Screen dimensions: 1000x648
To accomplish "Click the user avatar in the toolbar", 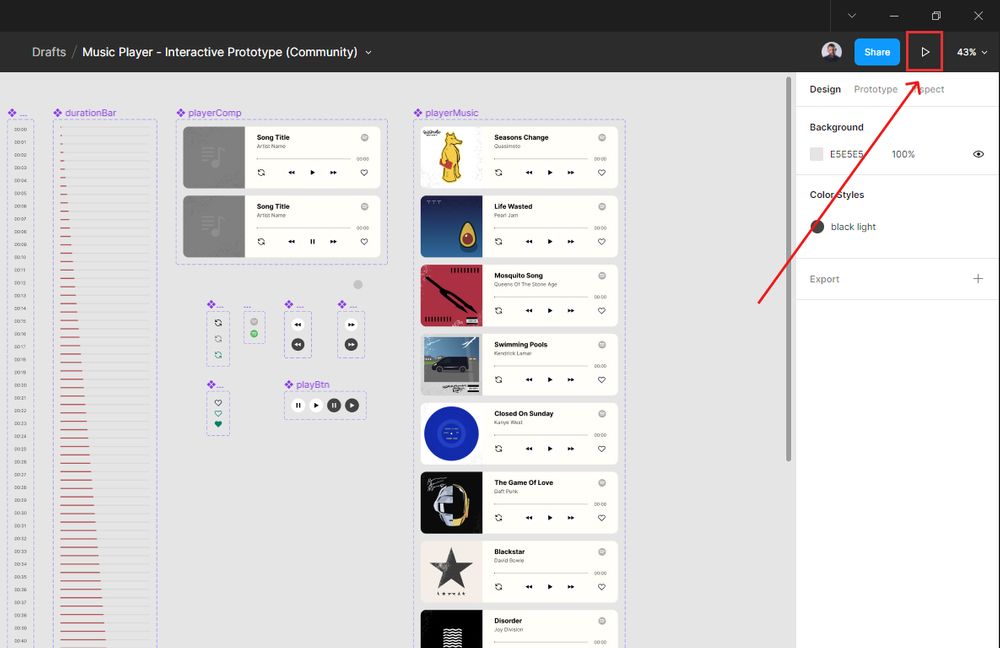I will tap(831, 51).
